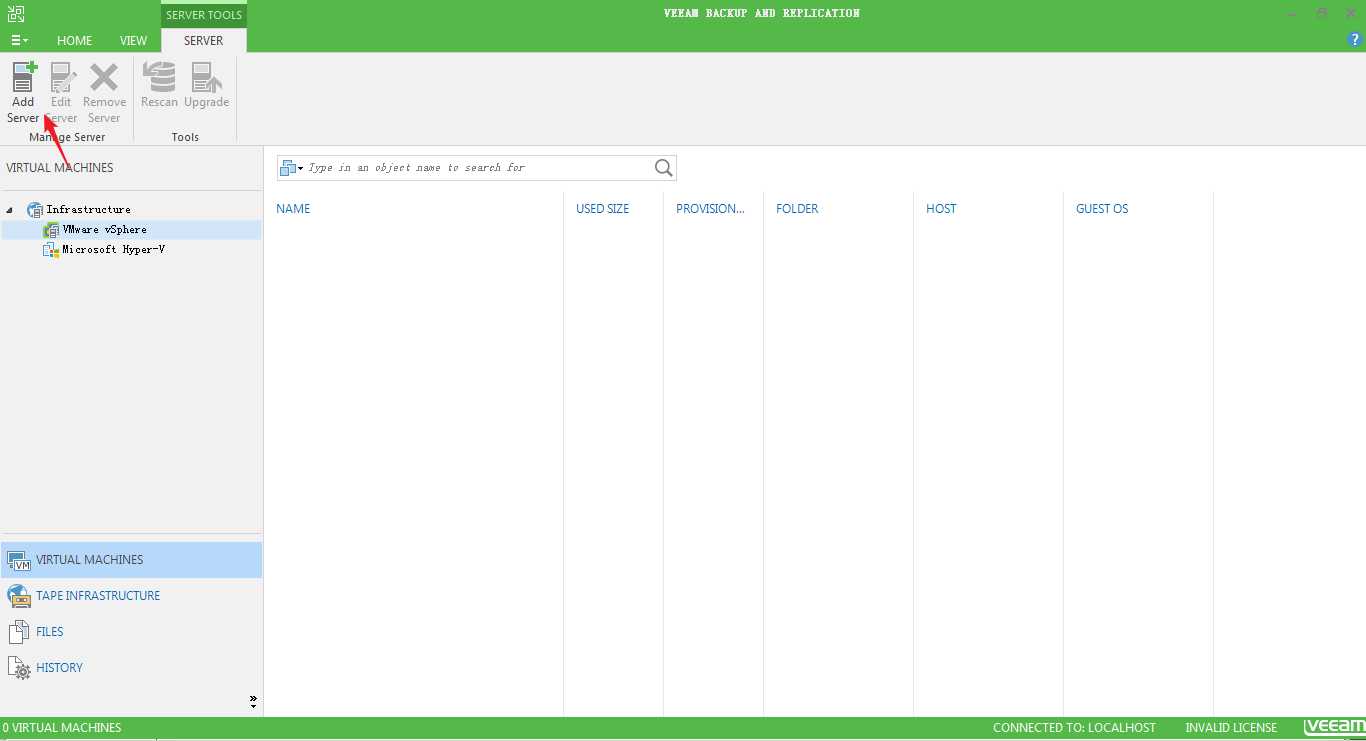This screenshot has height=741, width=1366.
Task: Open the FILES navigation section
Action: click(x=131, y=632)
